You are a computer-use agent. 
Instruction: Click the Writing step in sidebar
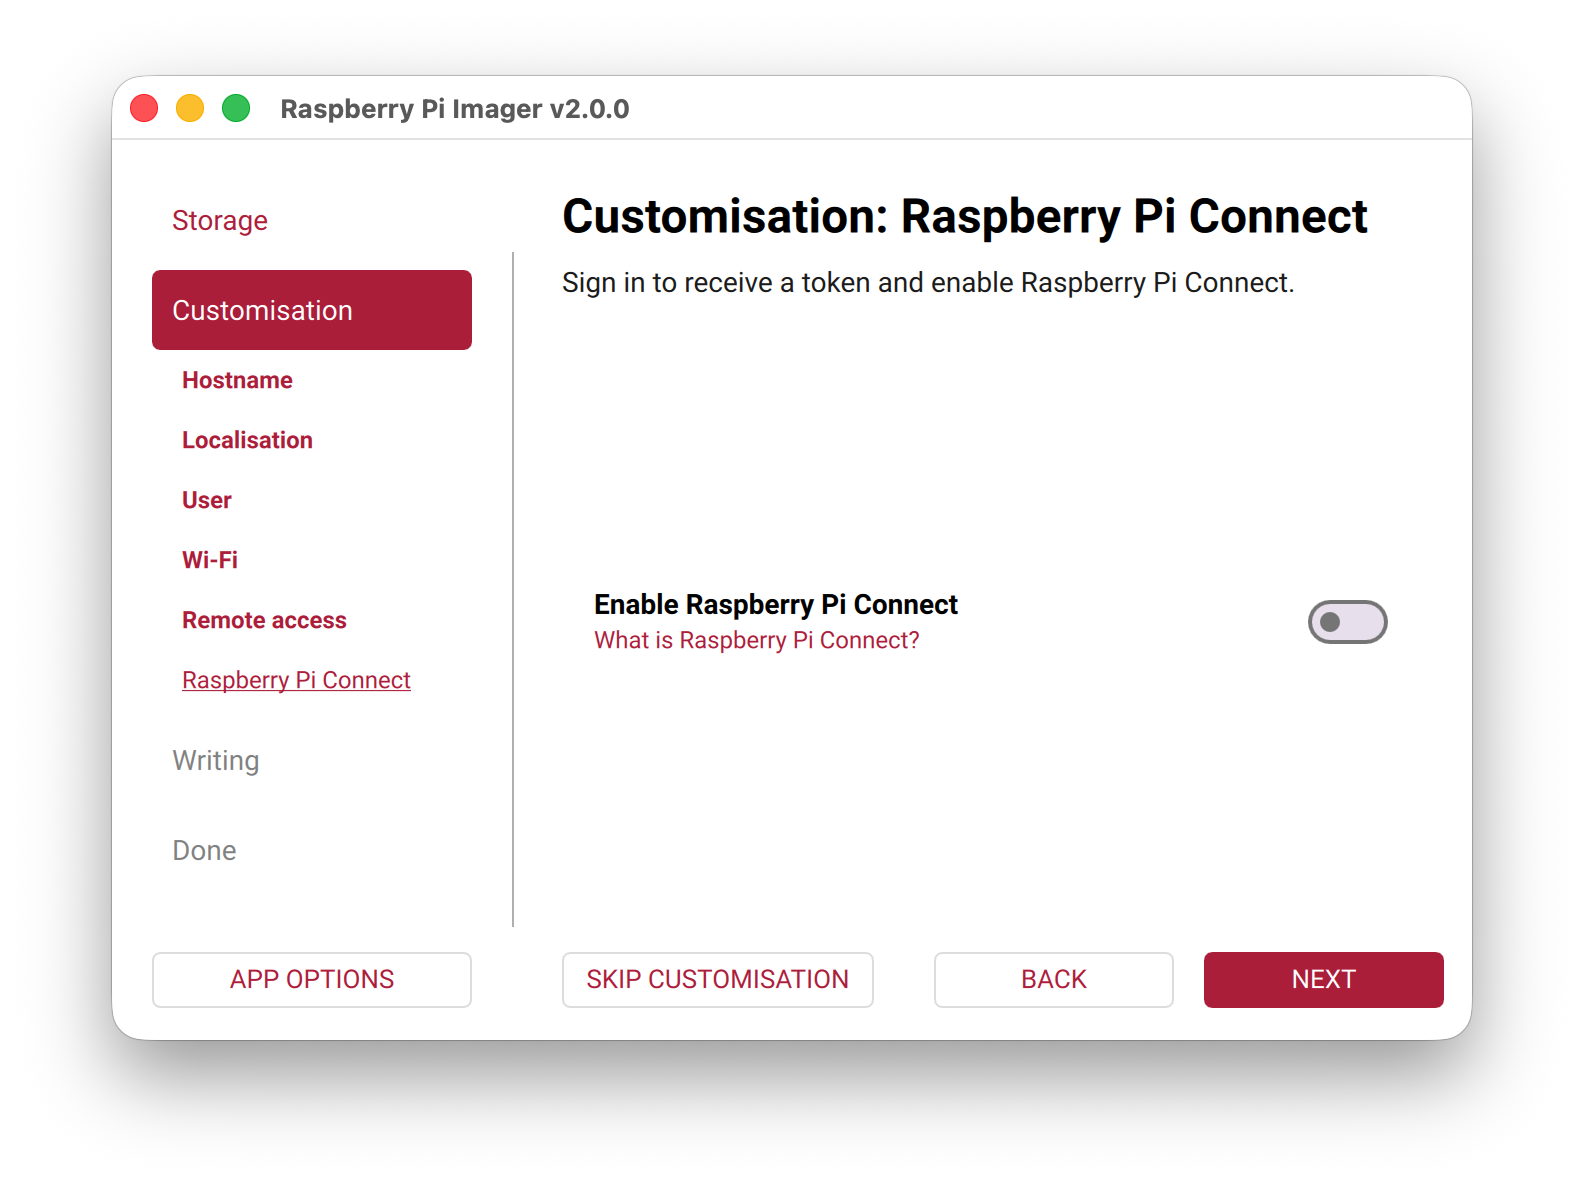[x=216, y=760]
